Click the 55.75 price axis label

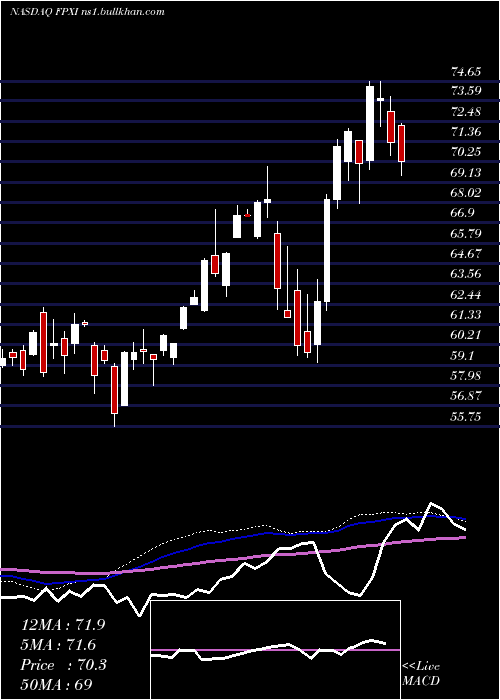click(x=466, y=417)
